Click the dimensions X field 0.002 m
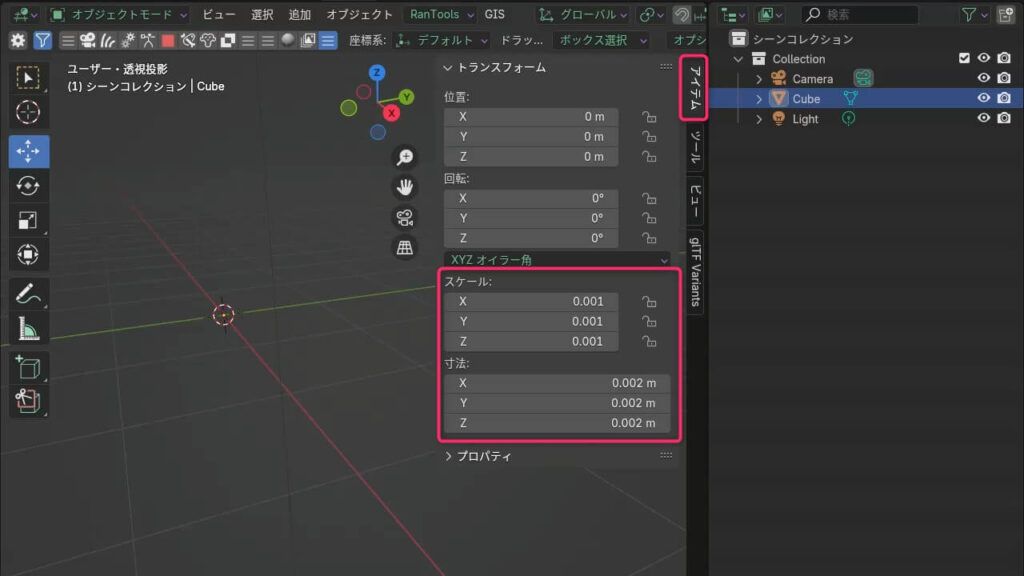The image size is (1024, 576). [557, 383]
